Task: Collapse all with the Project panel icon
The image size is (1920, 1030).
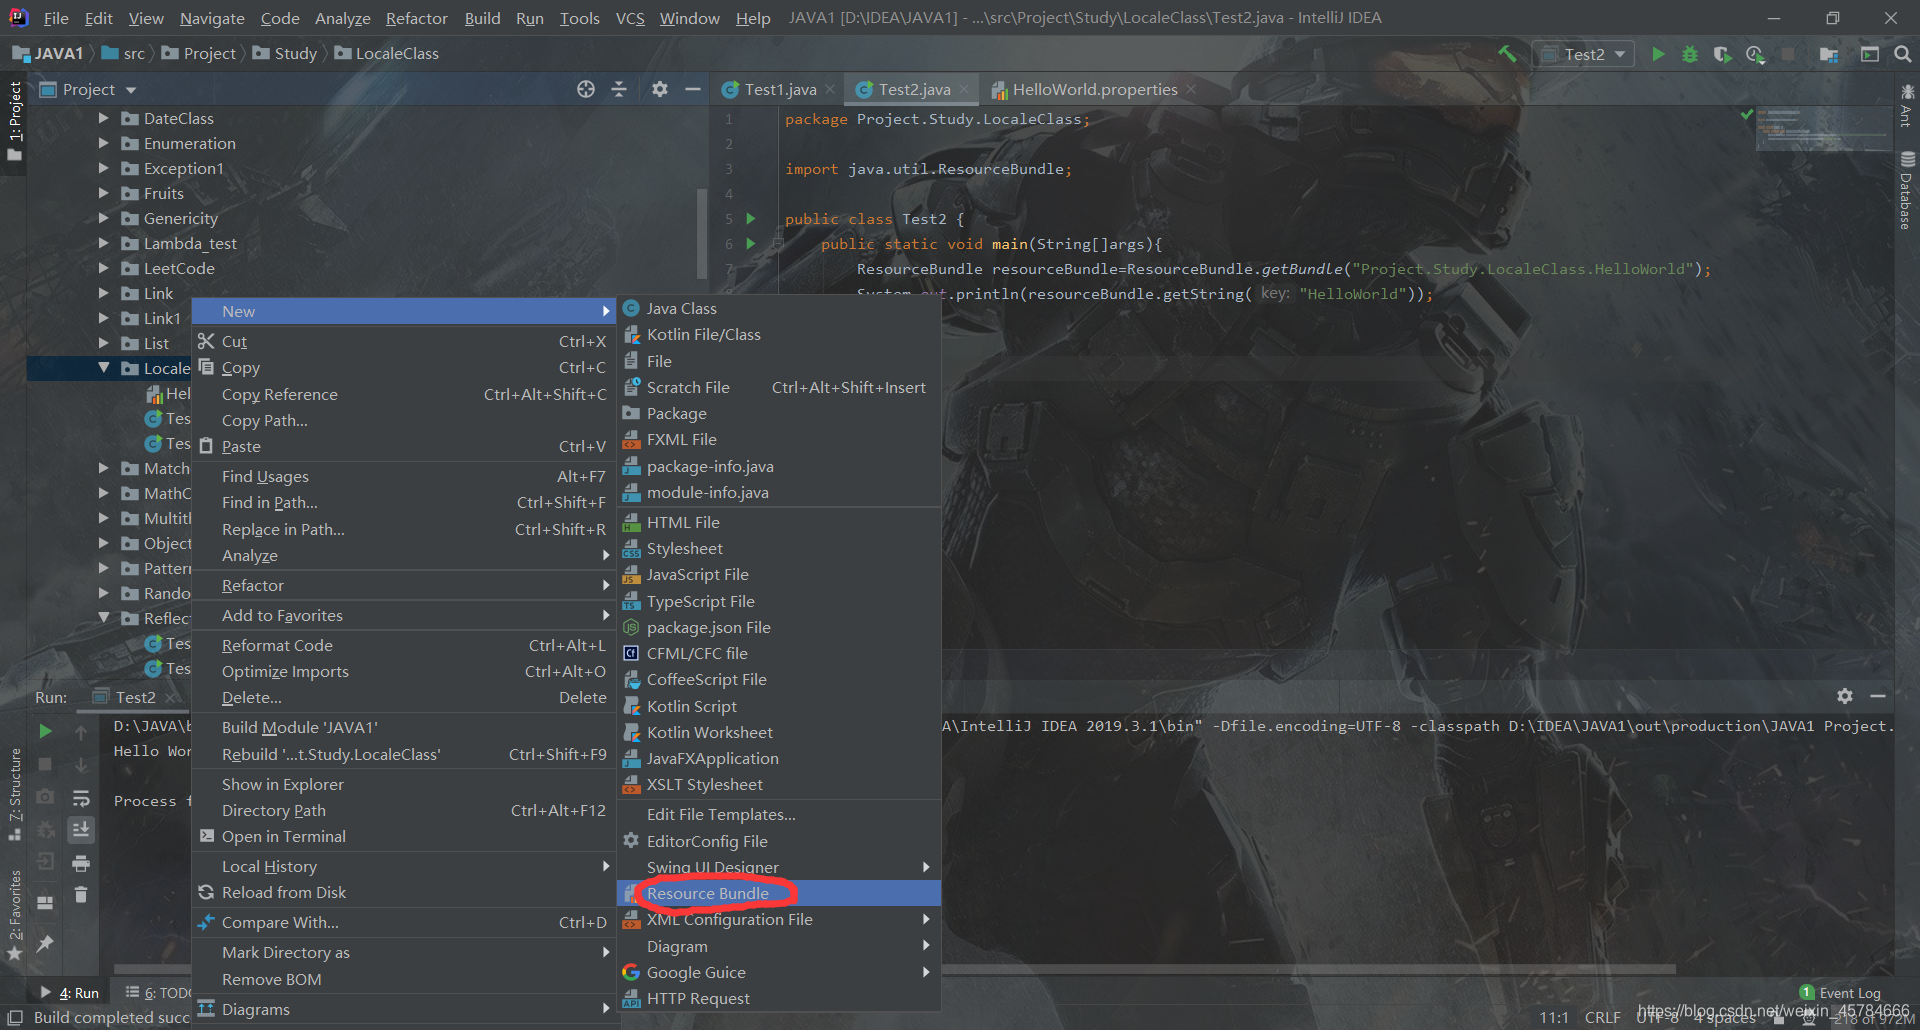Action: 619,89
